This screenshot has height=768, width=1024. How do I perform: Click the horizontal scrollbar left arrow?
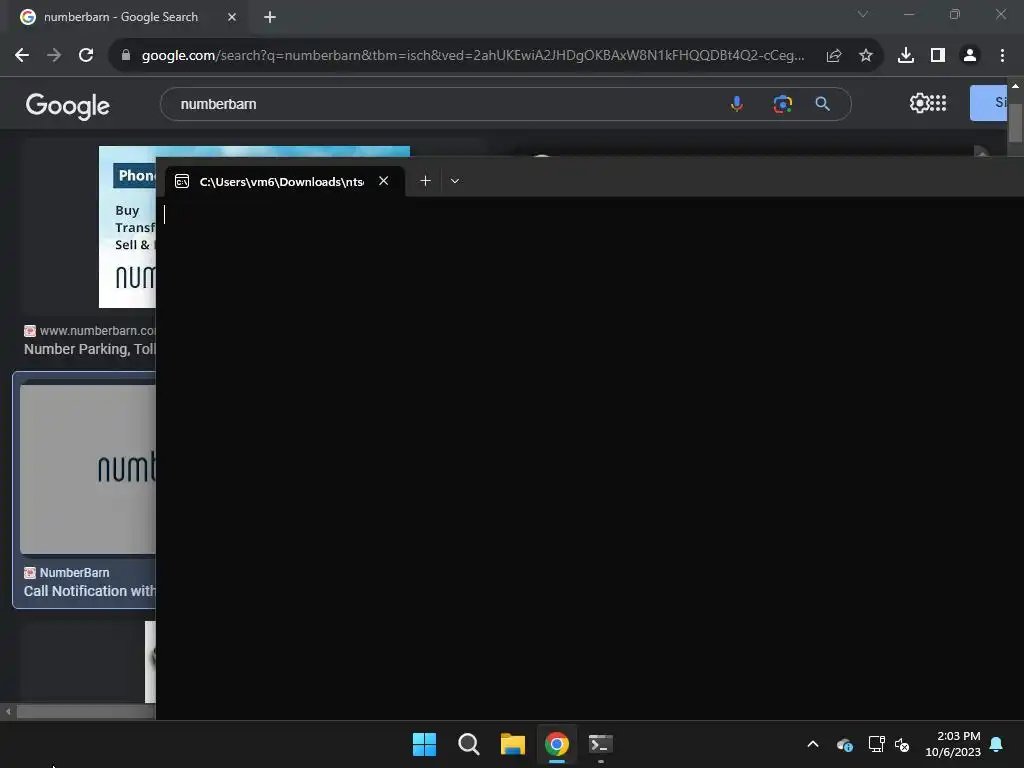click(x=8, y=712)
